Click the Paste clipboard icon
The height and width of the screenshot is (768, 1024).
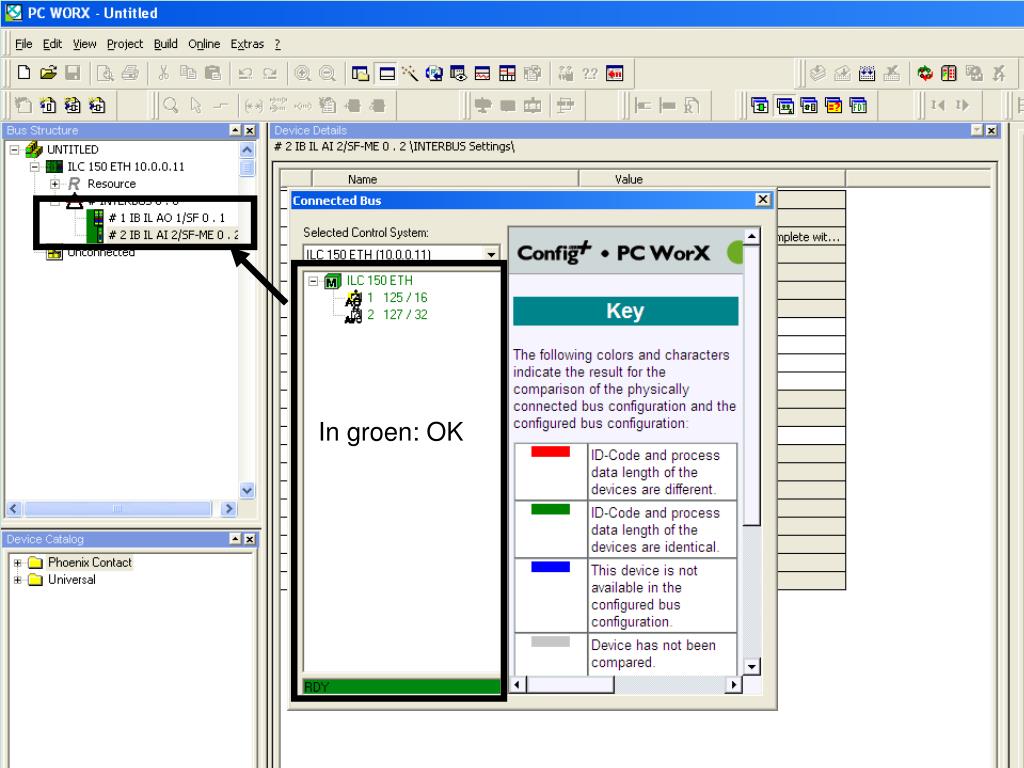point(213,72)
